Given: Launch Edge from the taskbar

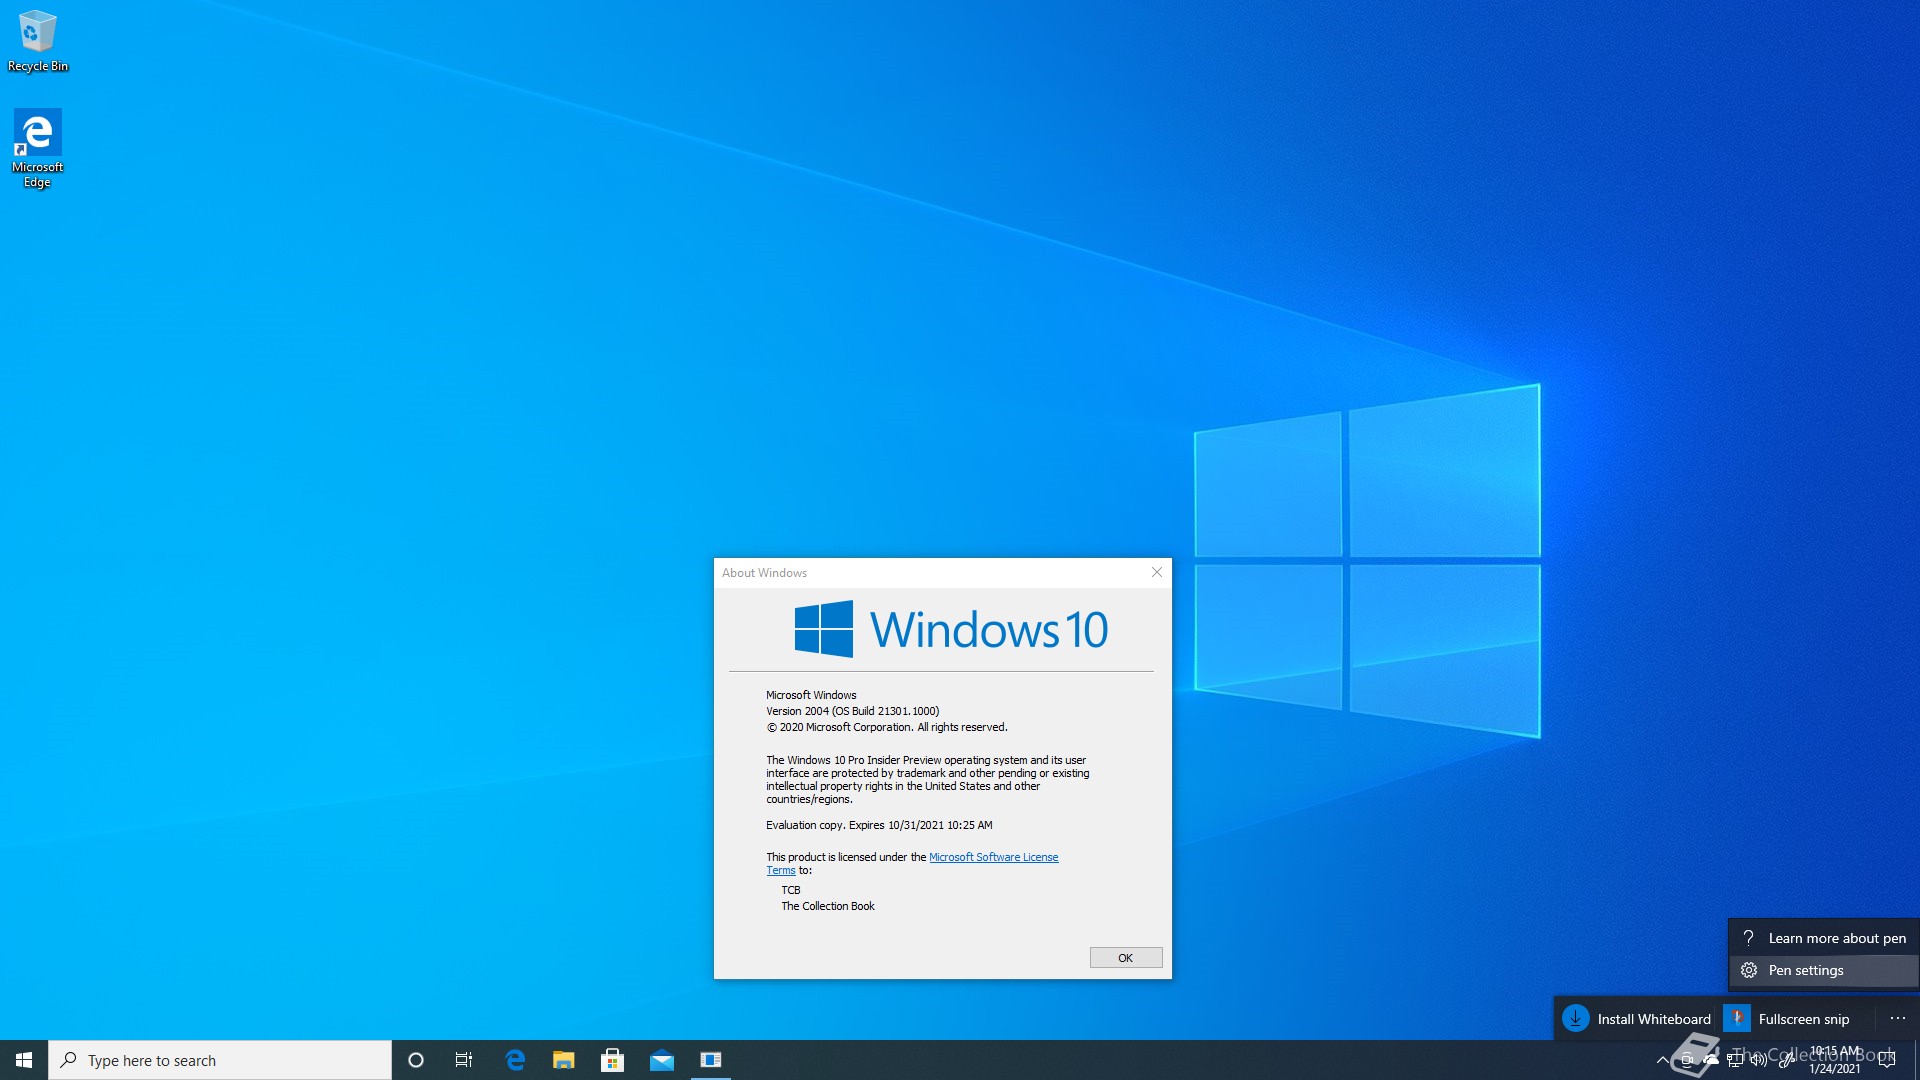Looking at the screenshot, I should [515, 1060].
